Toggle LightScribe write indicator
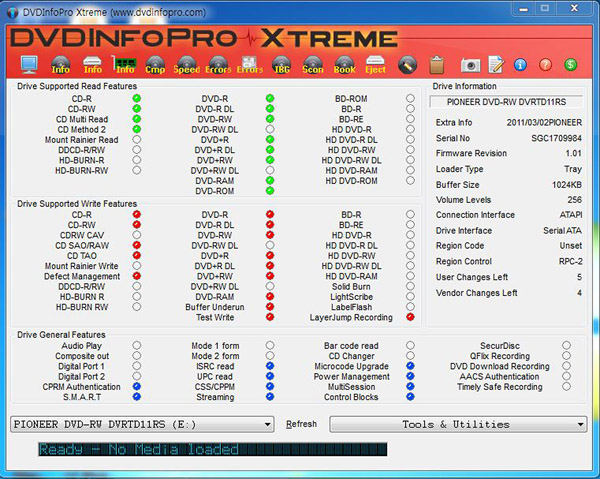Image resolution: width=600 pixels, height=479 pixels. [x=410, y=296]
